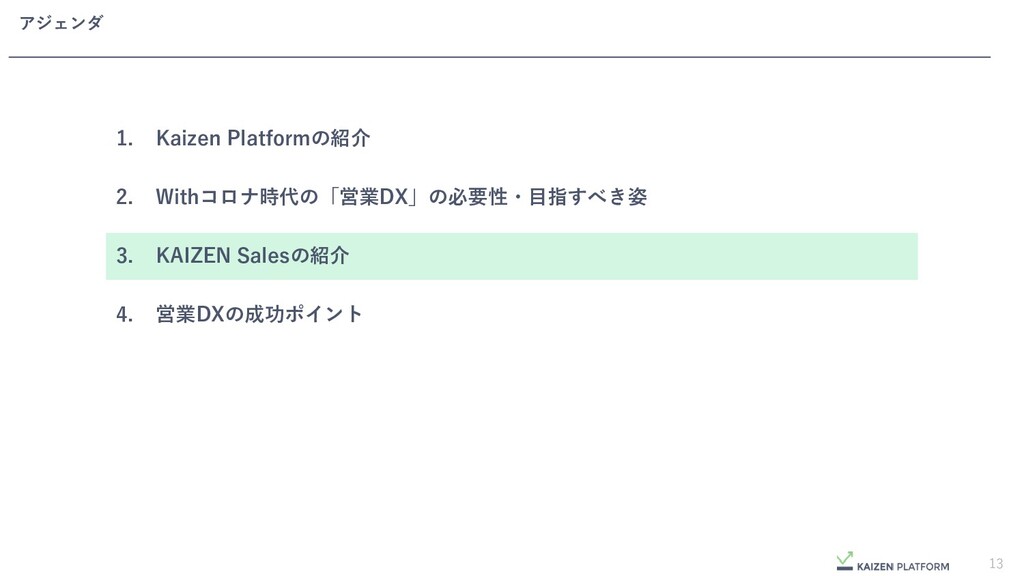
Task: Click the KAIZEN PLATFORM logo text
Action: point(903,566)
